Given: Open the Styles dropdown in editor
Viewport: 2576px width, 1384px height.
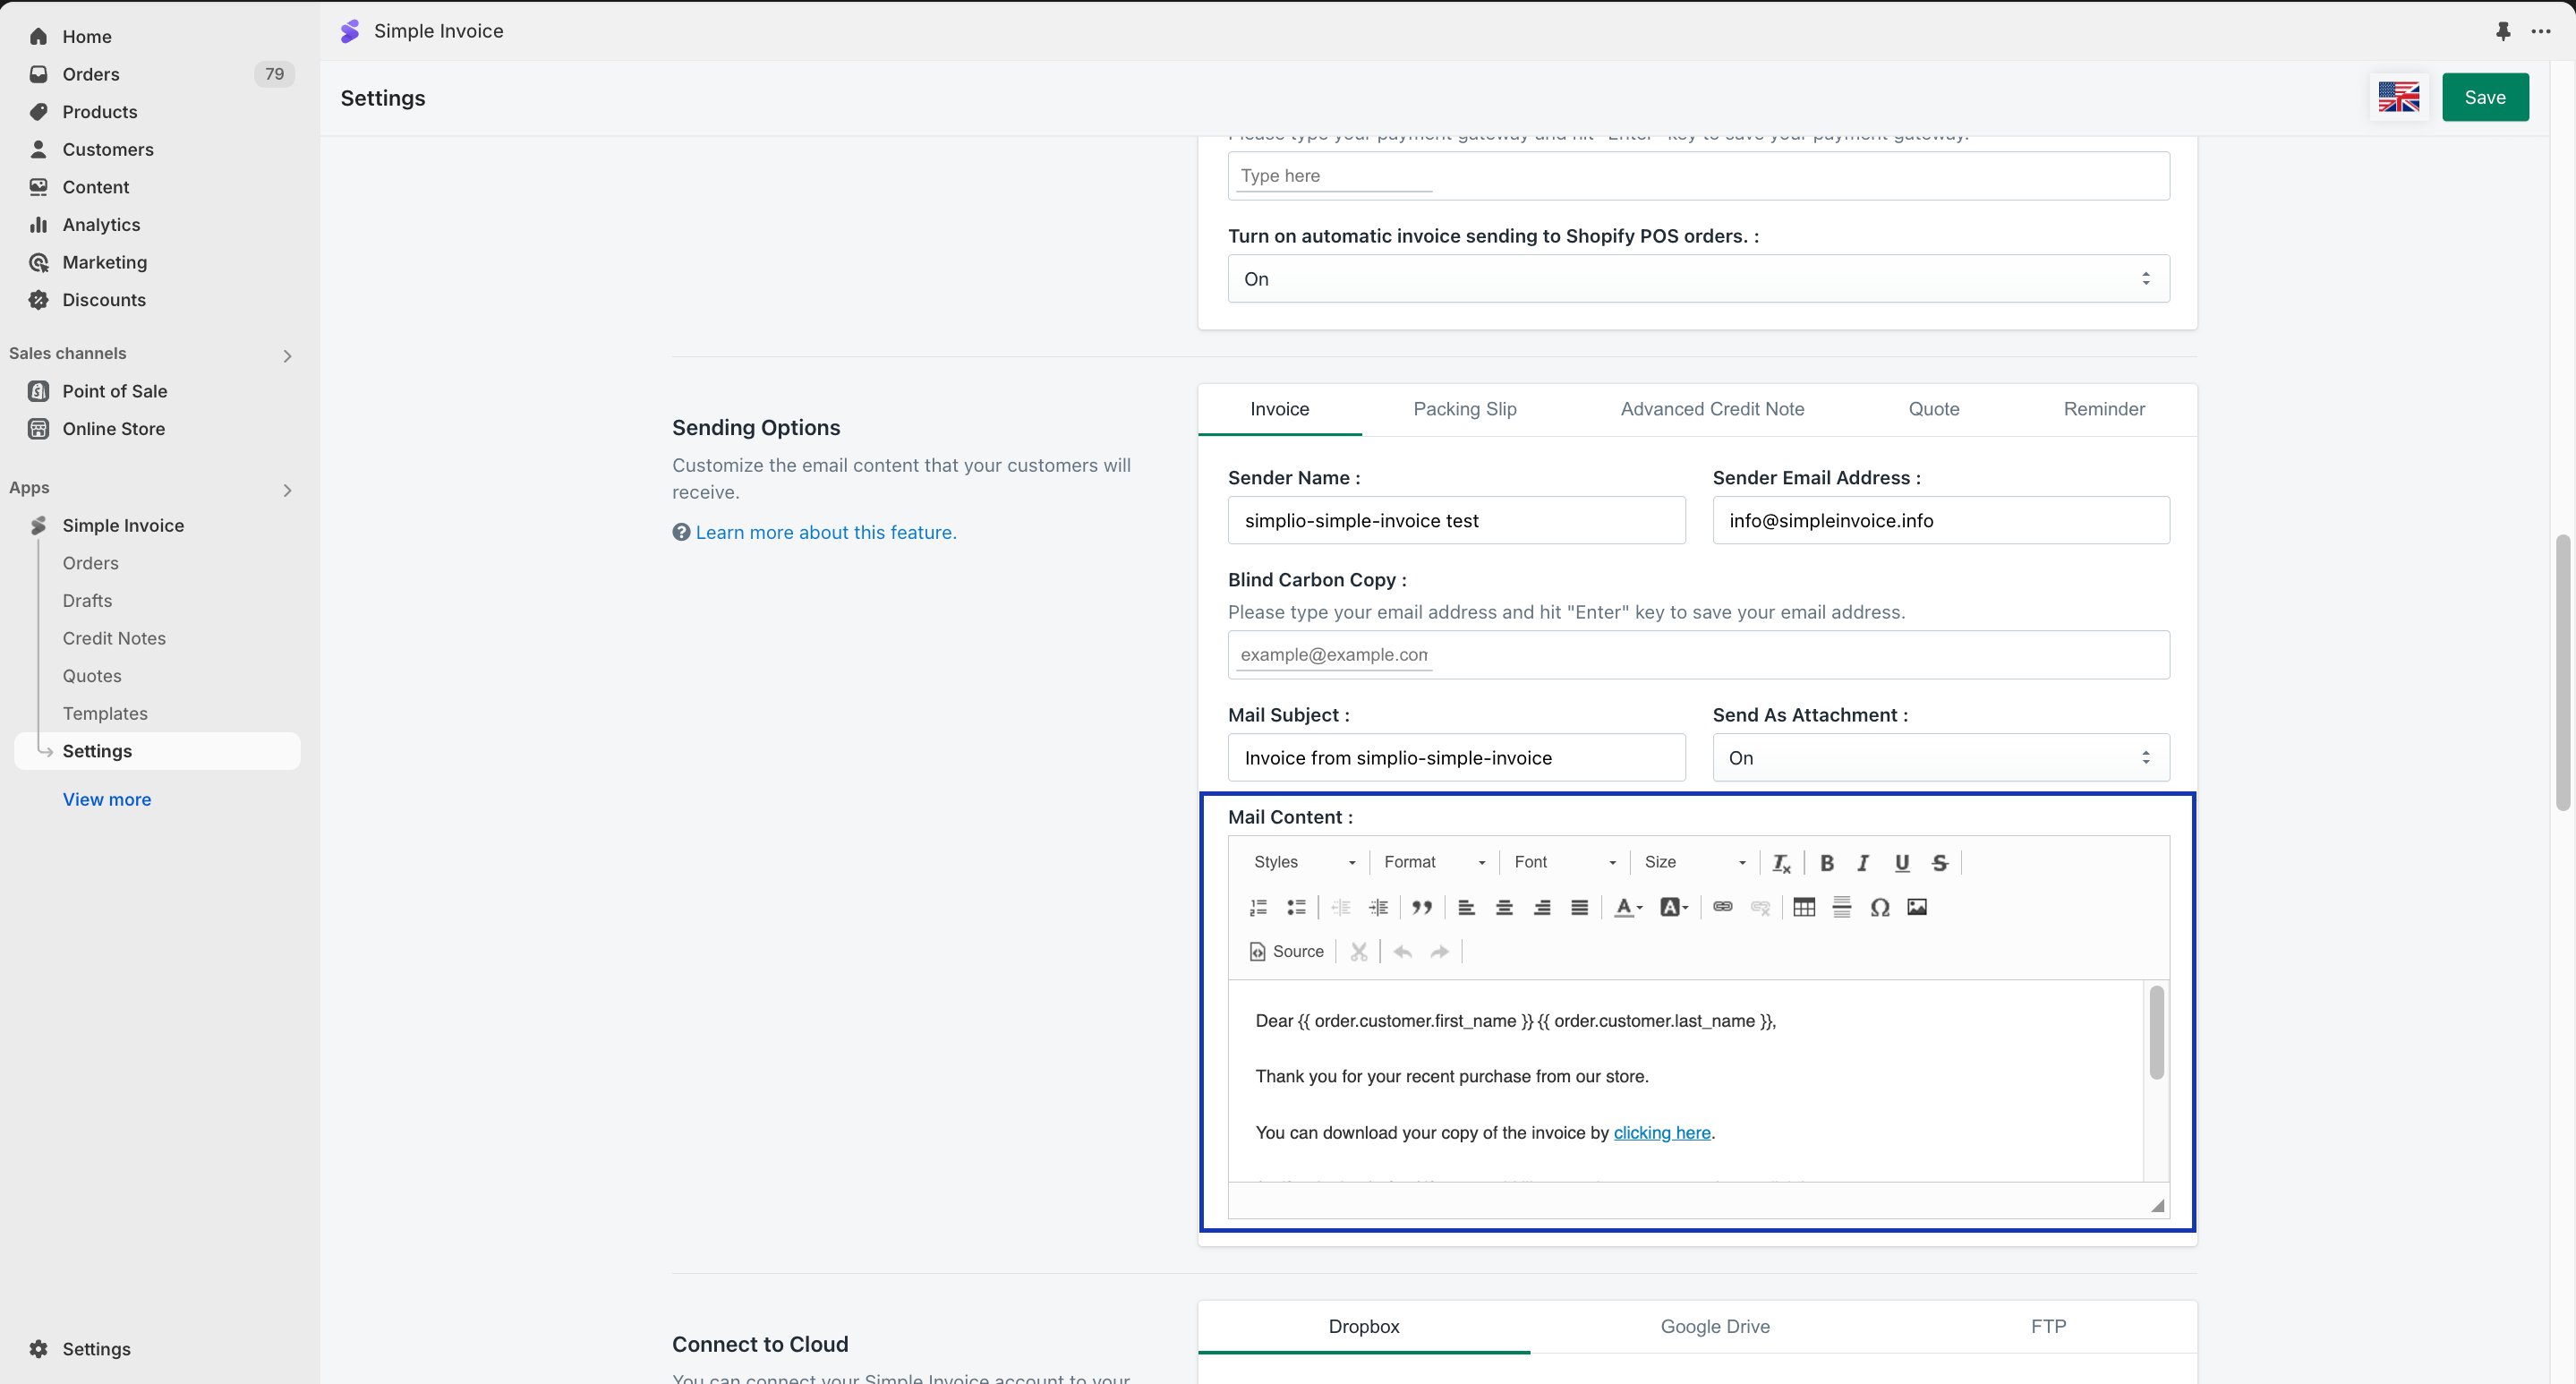Looking at the screenshot, I should pos(1303,862).
